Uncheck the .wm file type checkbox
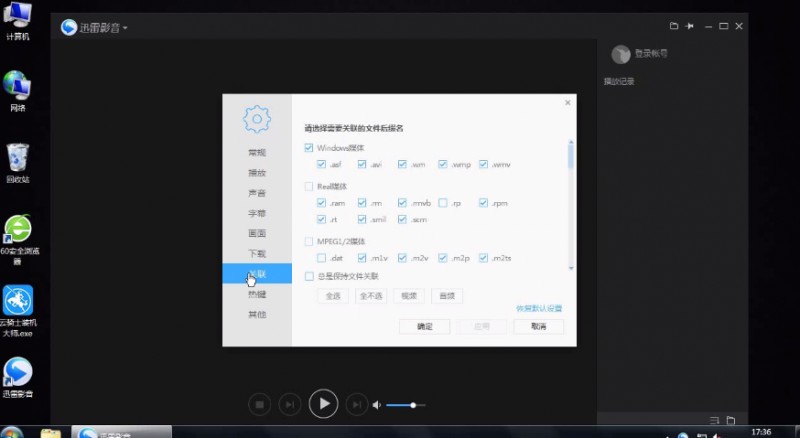Viewport: 800px width, 438px height. tap(402, 164)
